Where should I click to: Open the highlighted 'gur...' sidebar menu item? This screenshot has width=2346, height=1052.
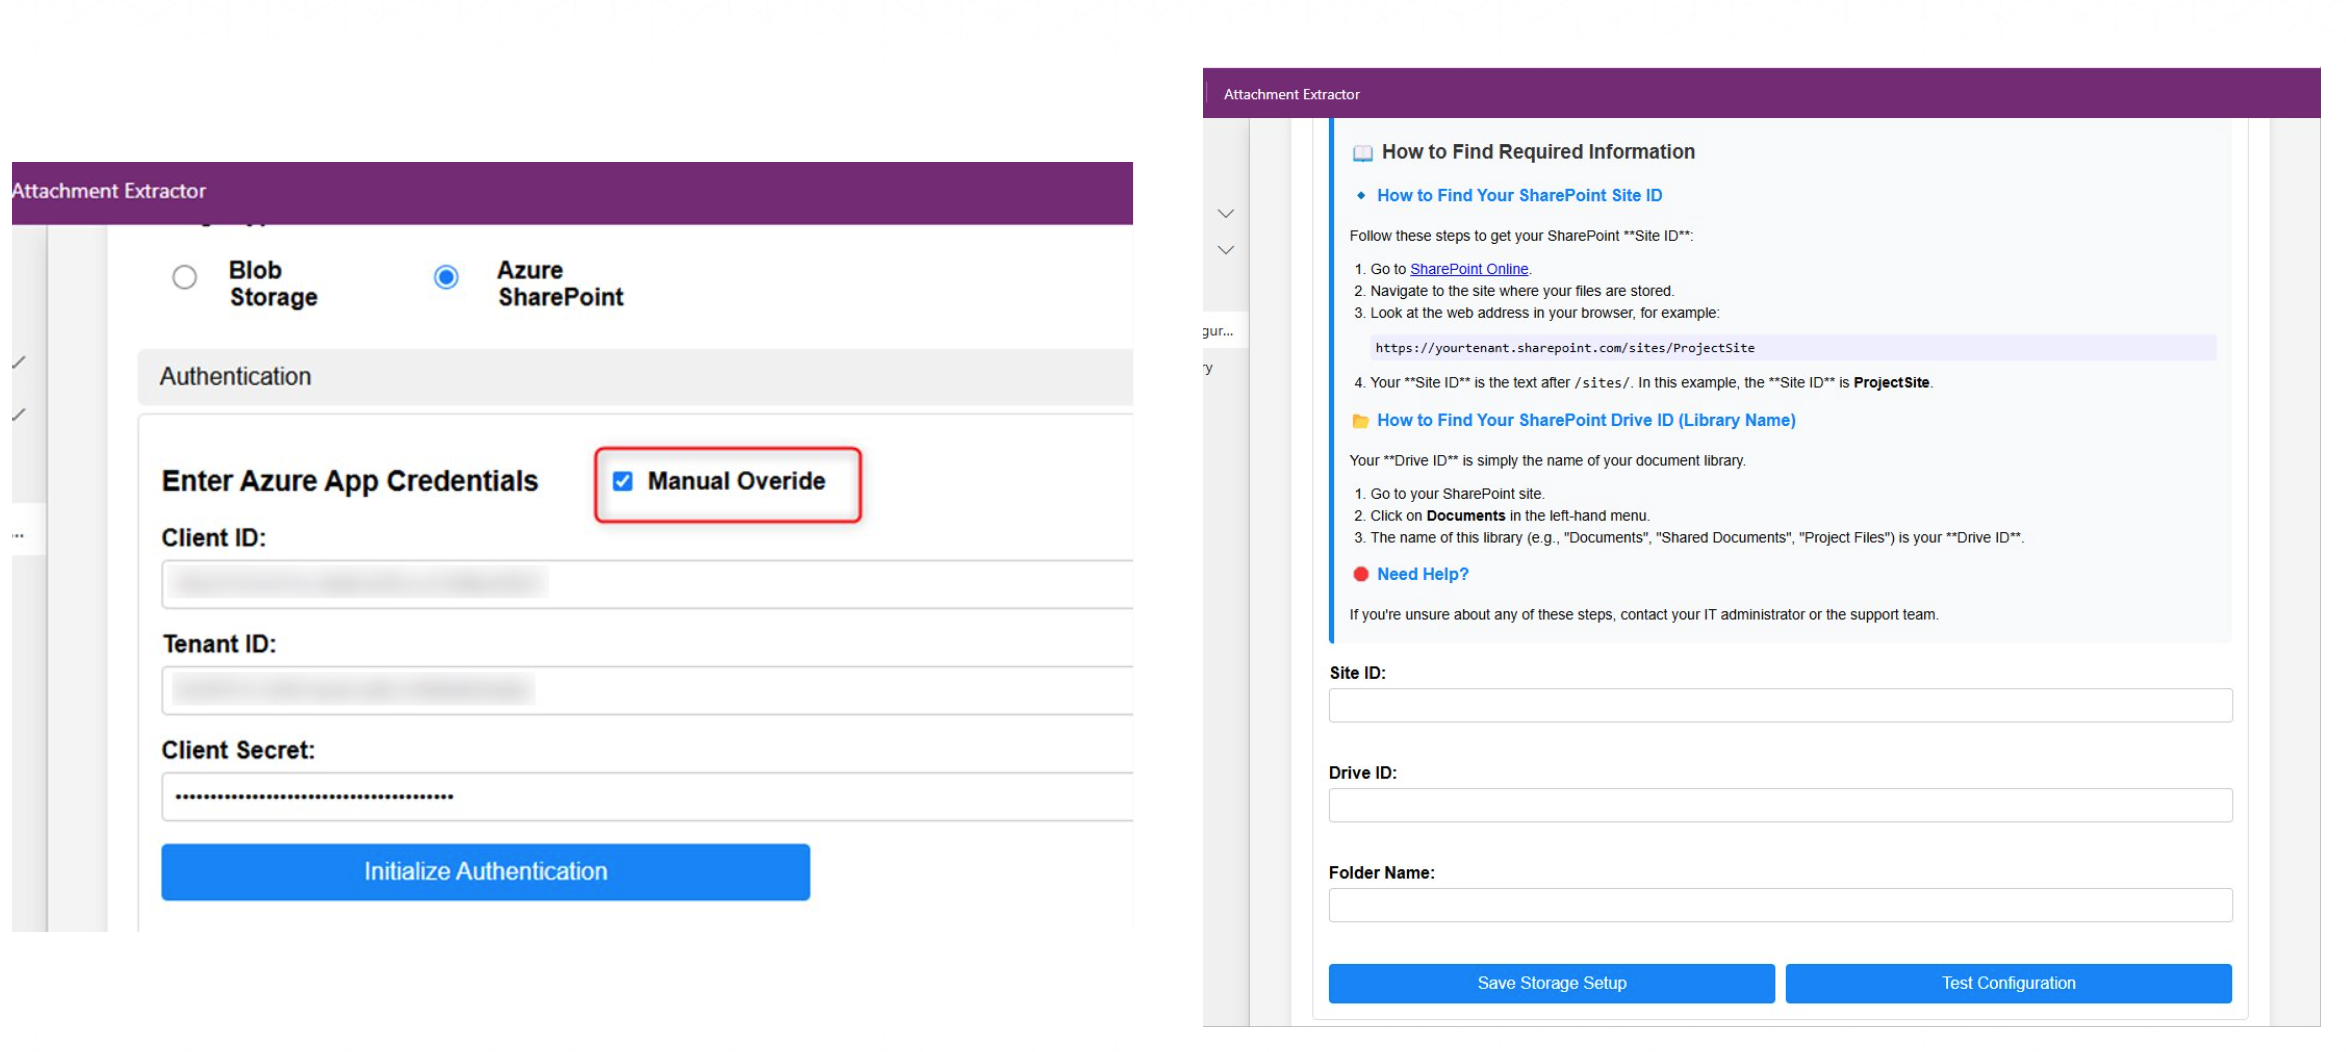(x=1219, y=331)
